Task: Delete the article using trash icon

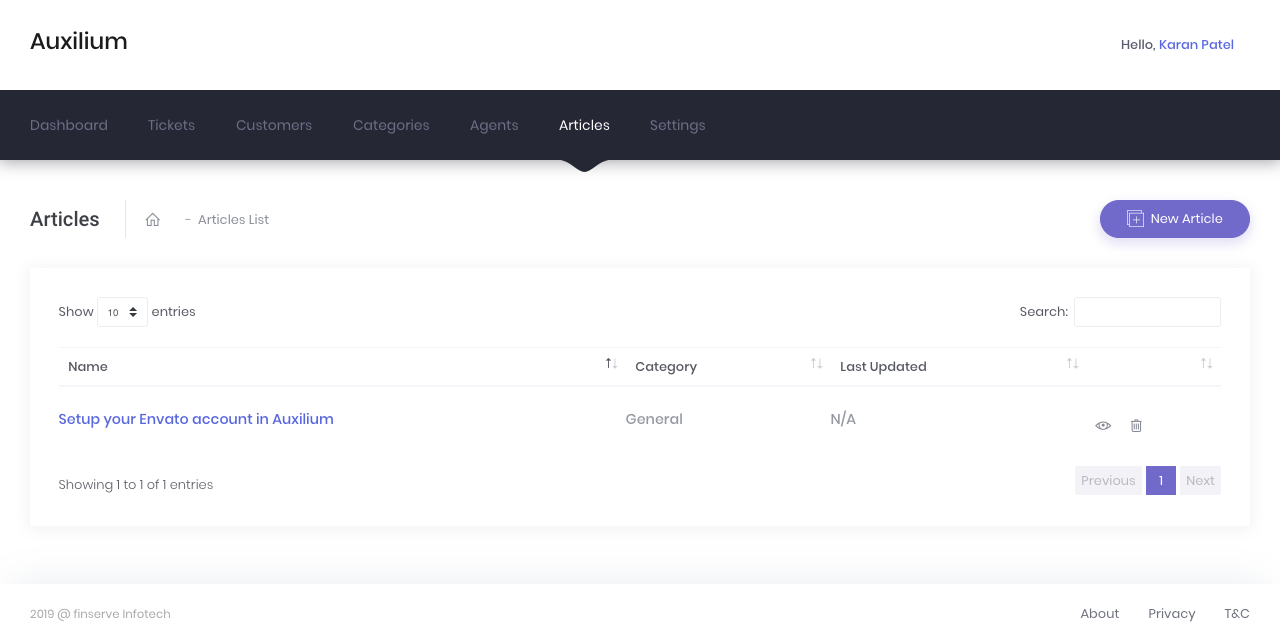Action: pos(1136,426)
